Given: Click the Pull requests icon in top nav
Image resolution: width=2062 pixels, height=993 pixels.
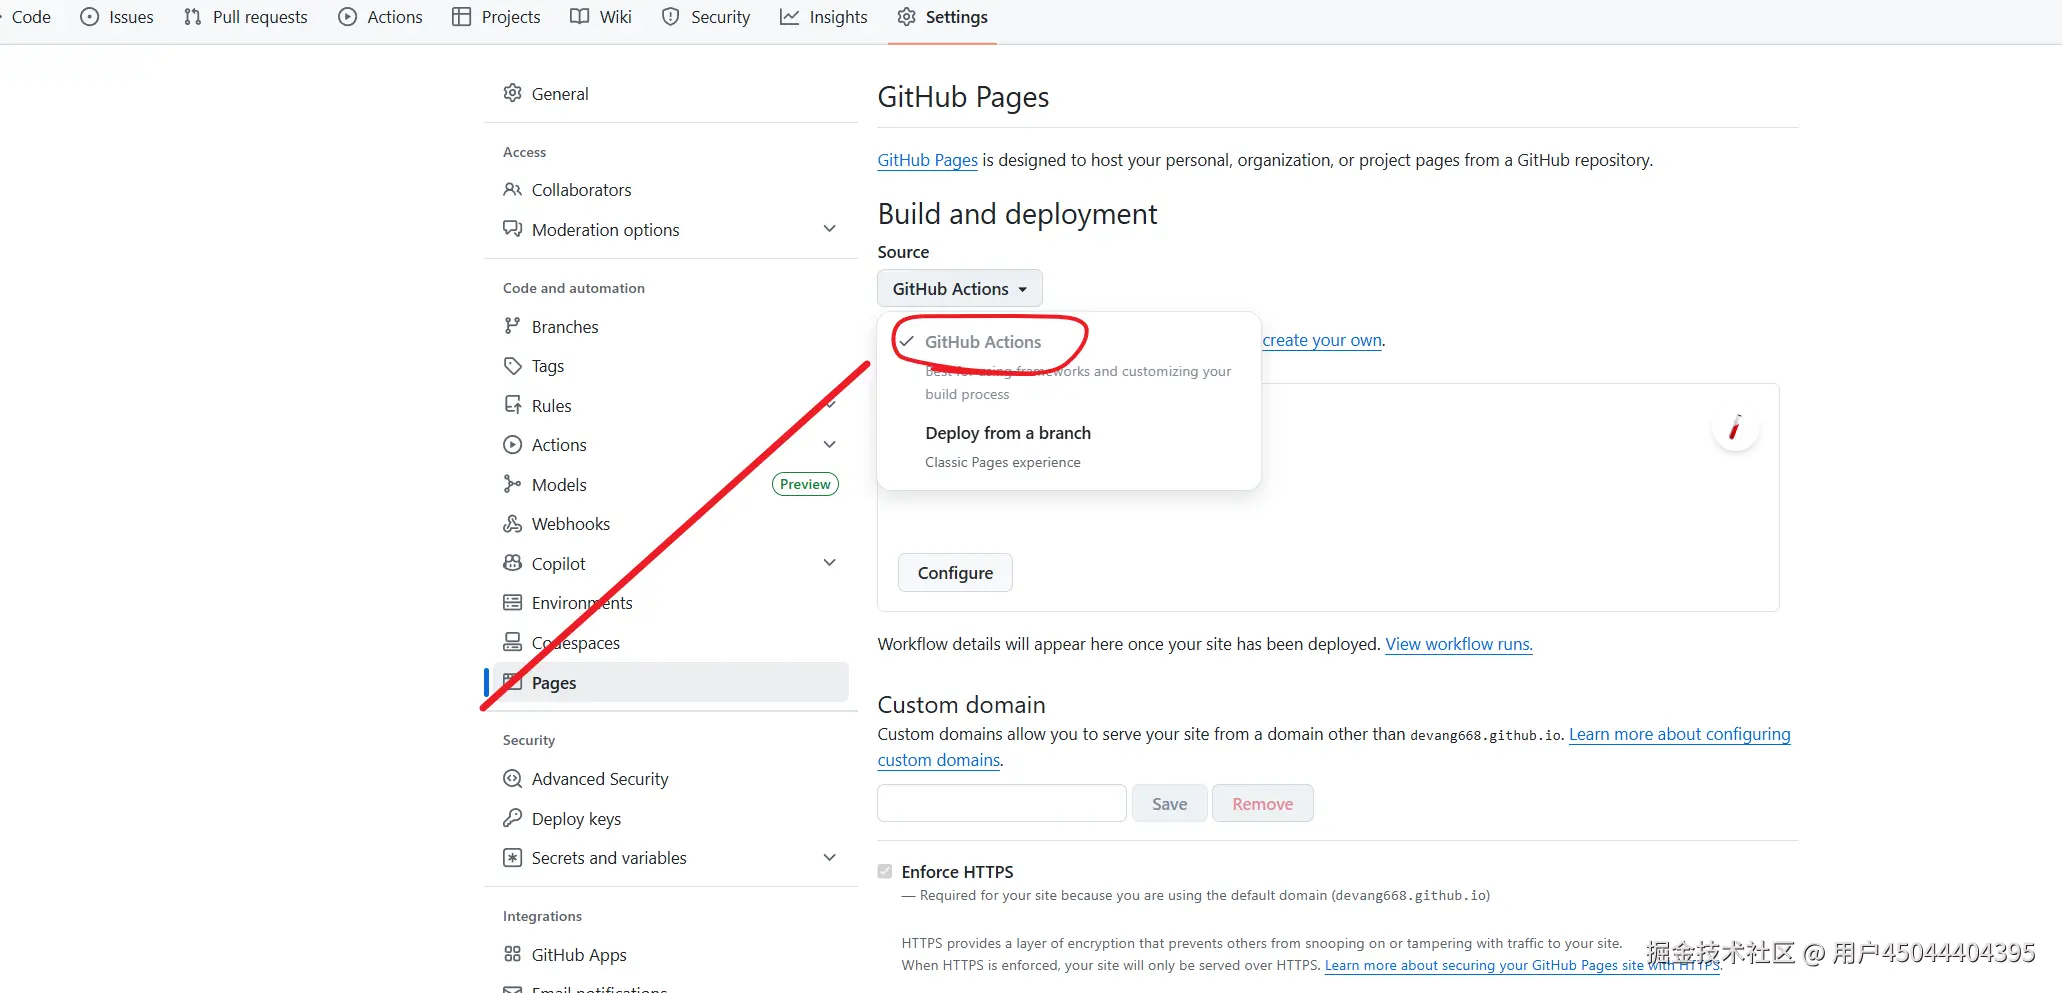Looking at the screenshot, I should point(193,17).
